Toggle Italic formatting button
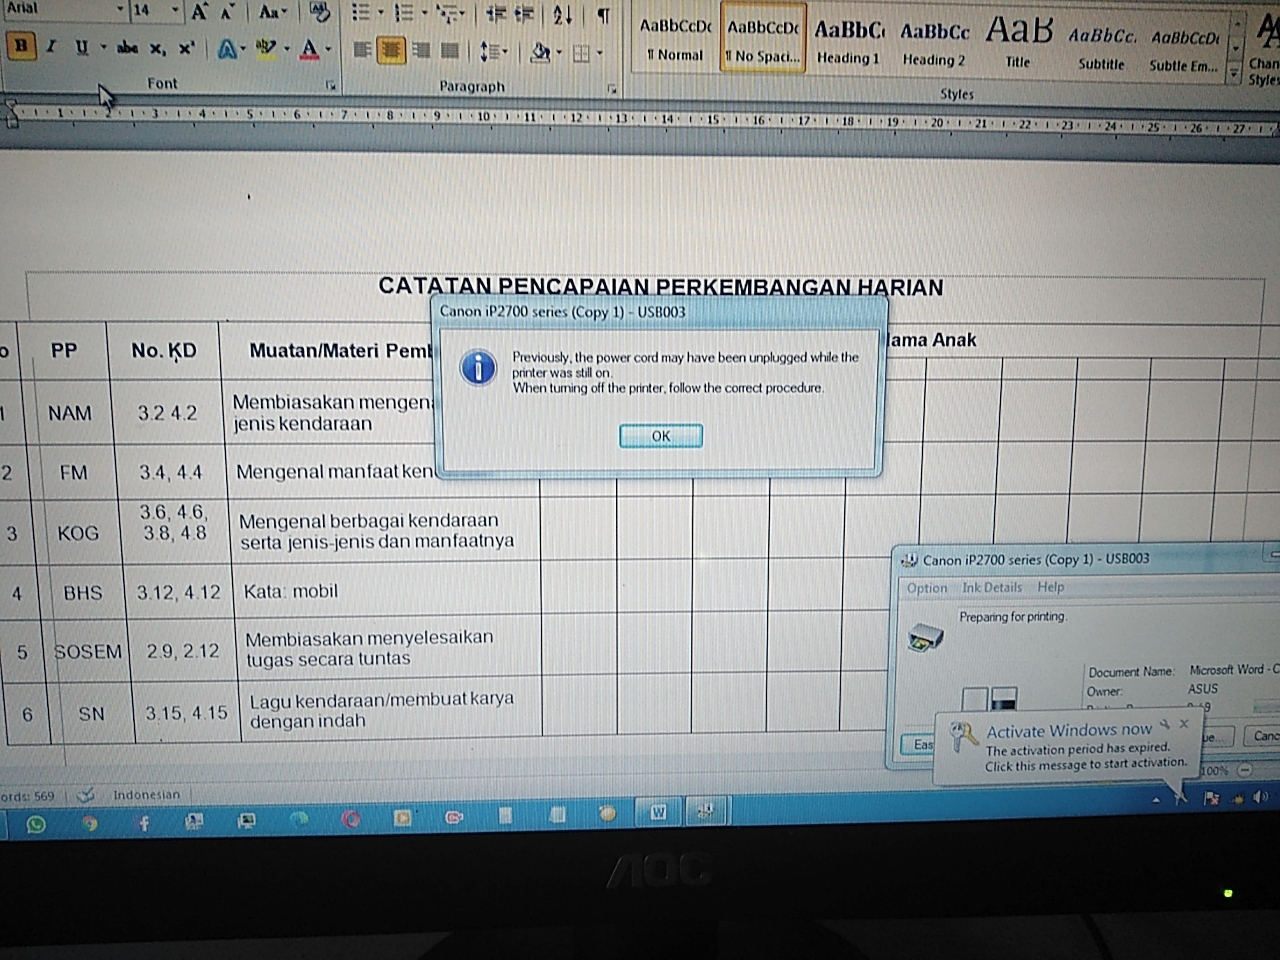The image size is (1280, 960). click(51, 47)
